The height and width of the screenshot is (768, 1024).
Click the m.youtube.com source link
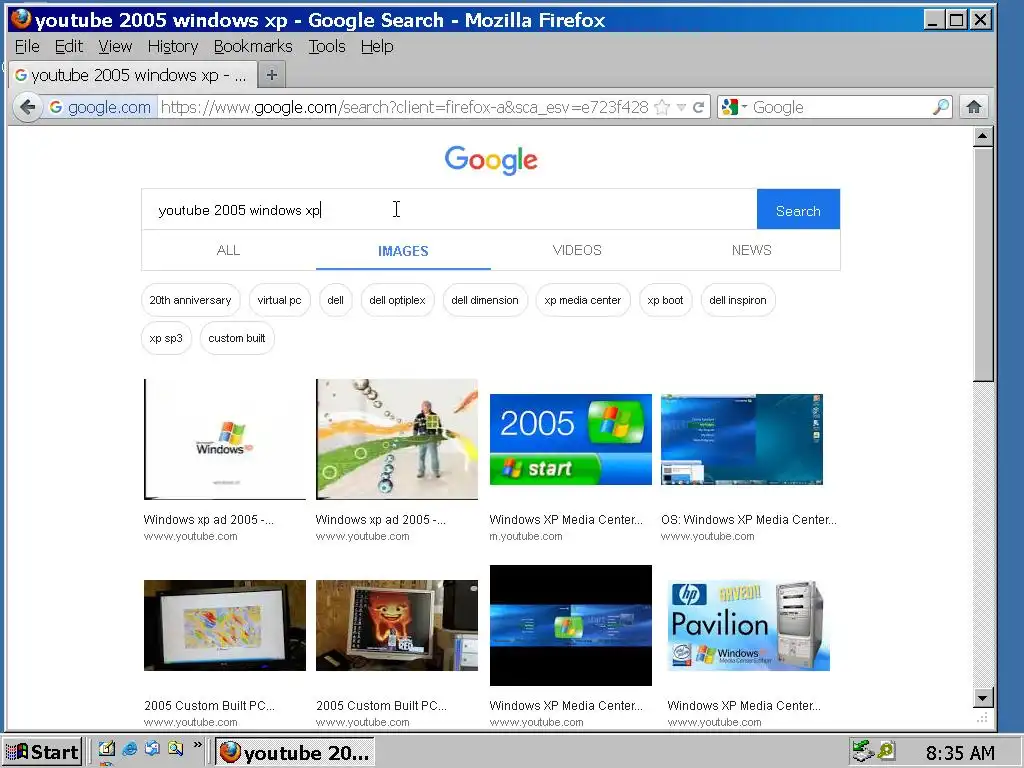point(526,536)
